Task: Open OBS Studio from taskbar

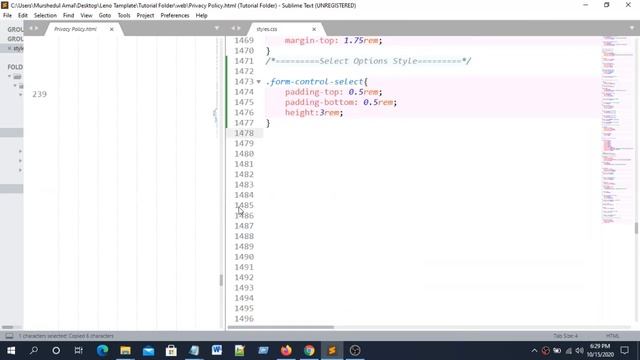Action: pyautogui.click(x=355, y=351)
